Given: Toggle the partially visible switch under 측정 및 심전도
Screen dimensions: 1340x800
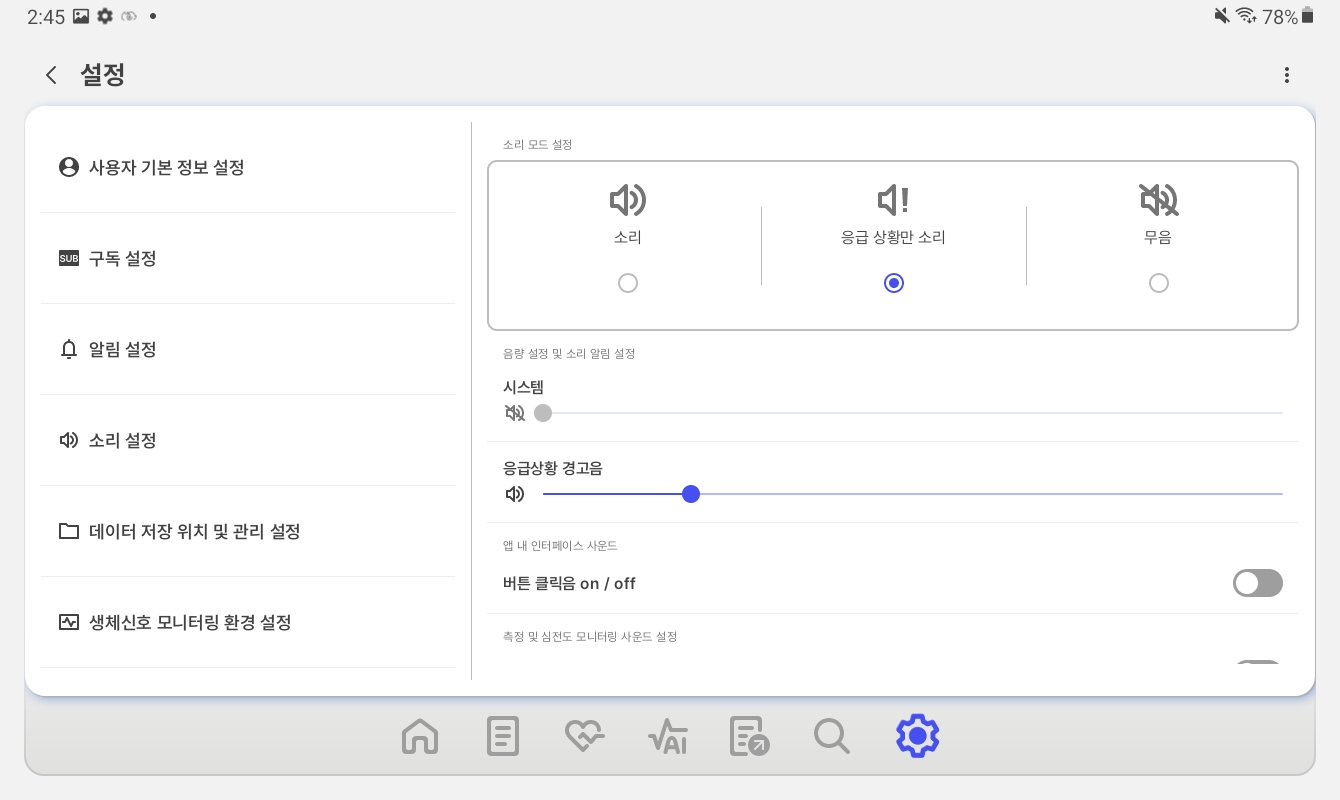Looking at the screenshot, I should coord(1257,662).
